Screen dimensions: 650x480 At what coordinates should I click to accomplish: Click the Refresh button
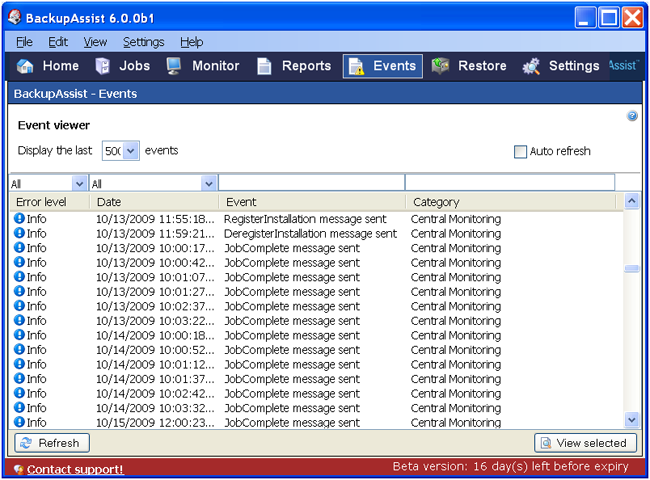click(52, 443)
